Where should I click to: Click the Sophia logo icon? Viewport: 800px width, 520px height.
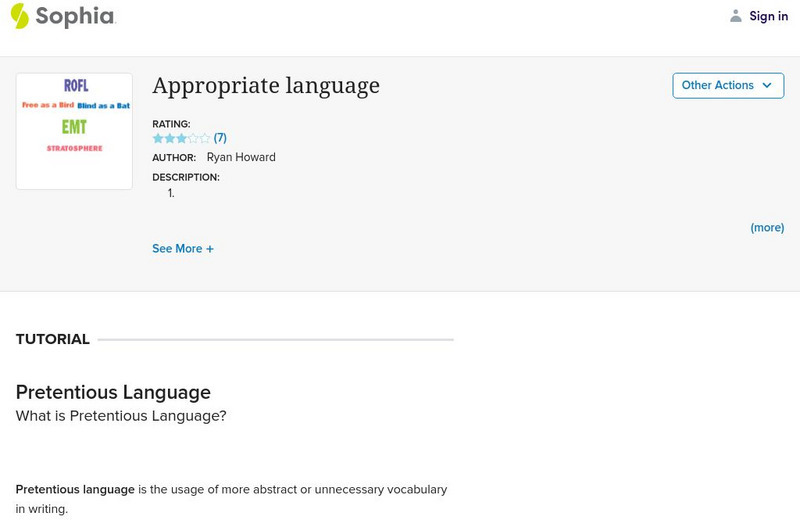(x=19, y=16)
